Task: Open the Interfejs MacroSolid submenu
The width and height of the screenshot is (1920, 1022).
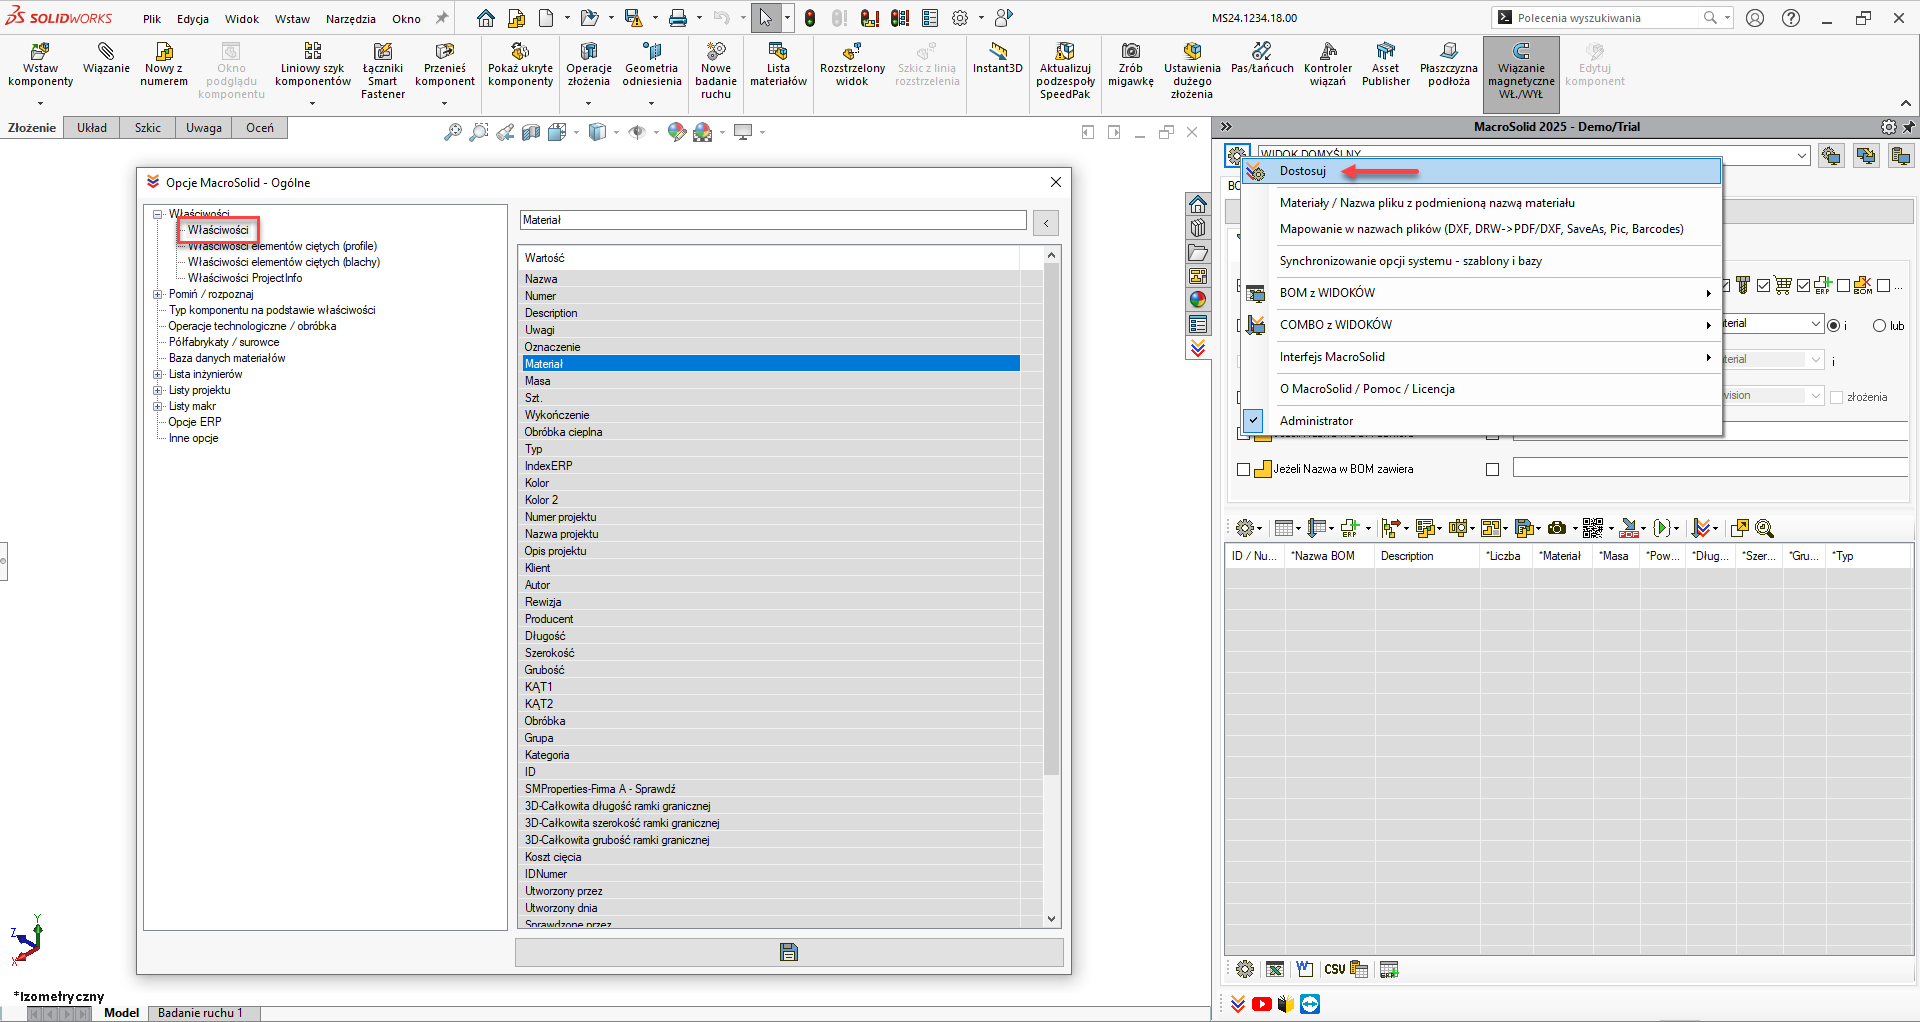Action: pos(1482,357)
